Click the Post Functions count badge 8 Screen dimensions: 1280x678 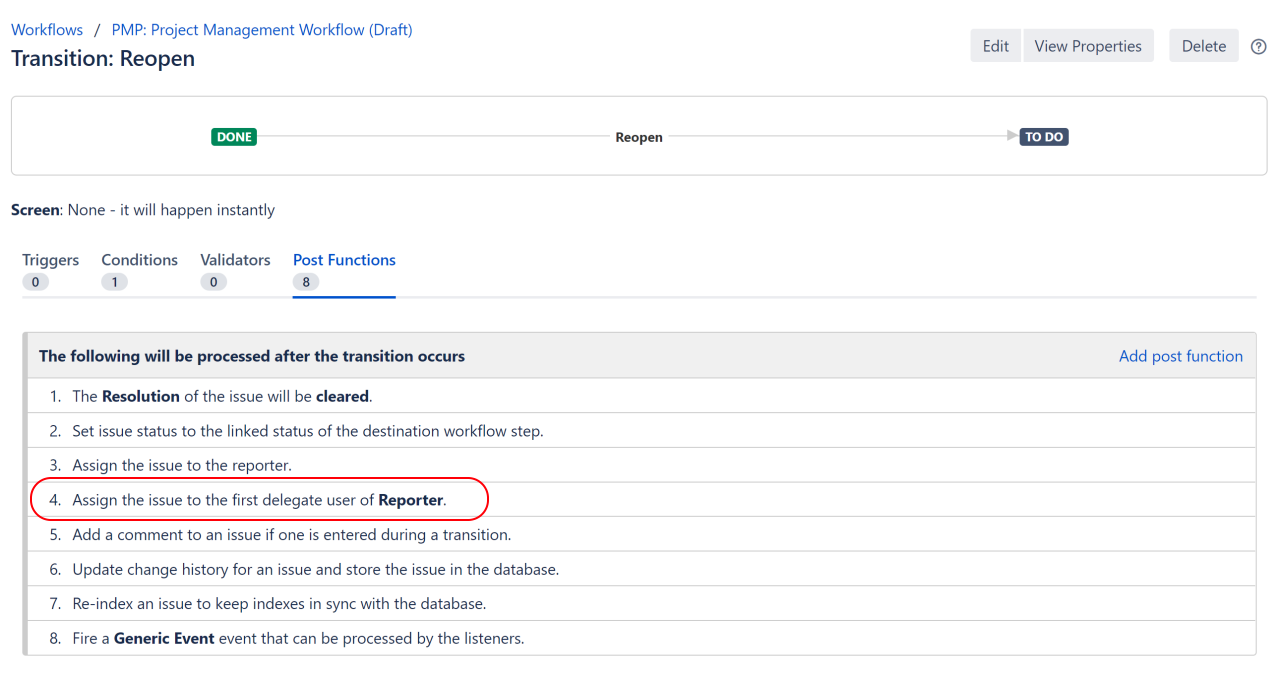click(305, 282)
